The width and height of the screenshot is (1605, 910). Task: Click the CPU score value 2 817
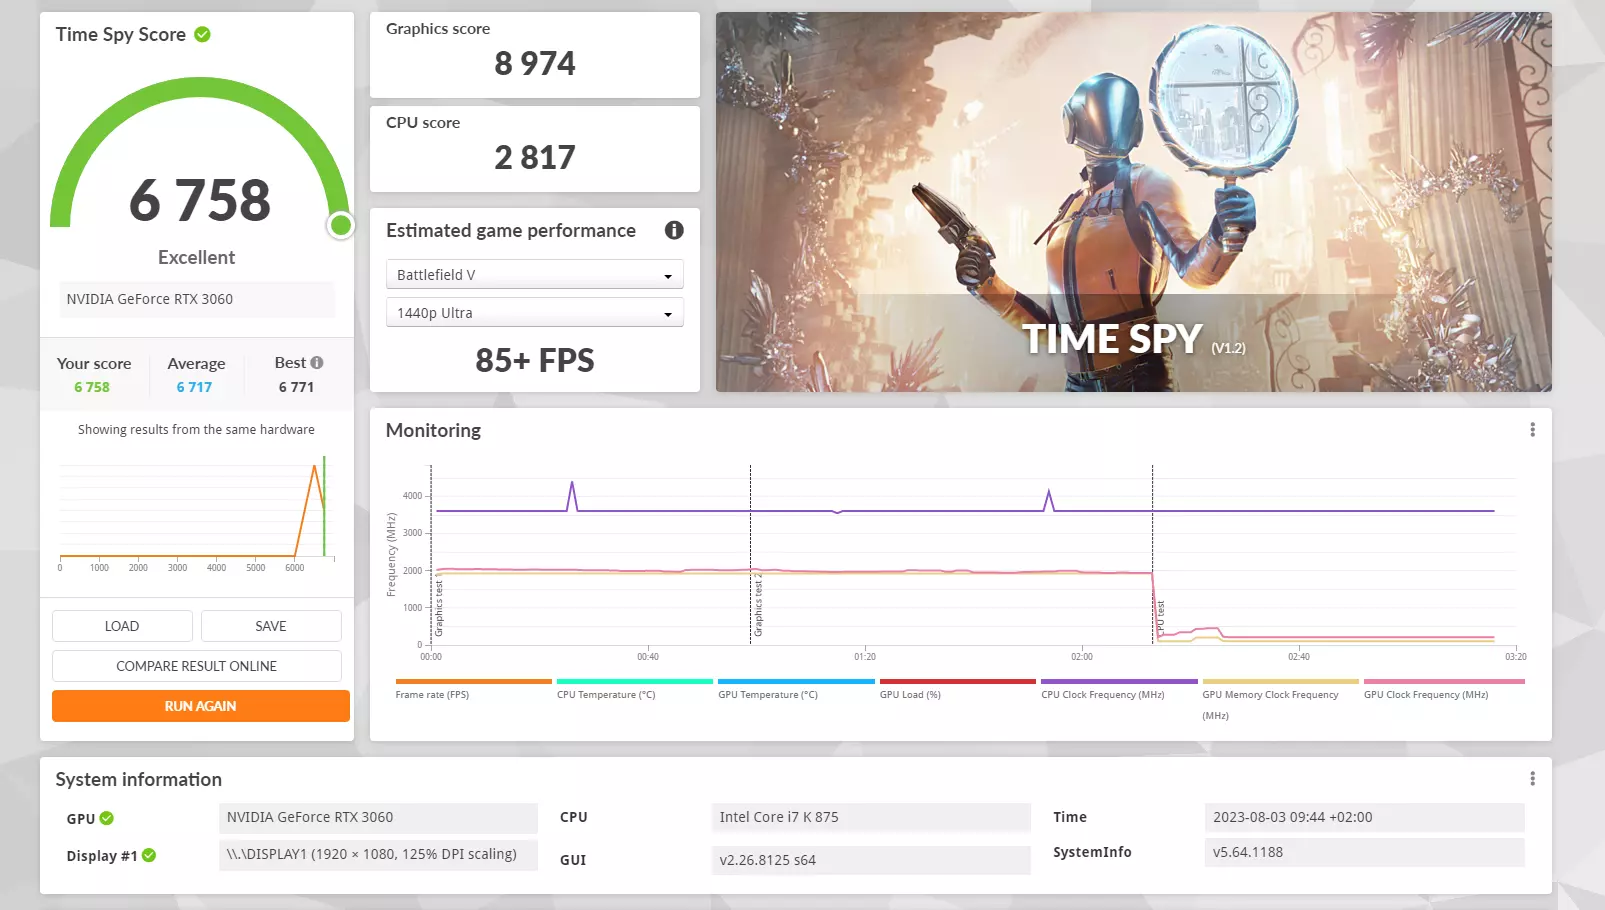pyautogui.click(x=535, y=158)
